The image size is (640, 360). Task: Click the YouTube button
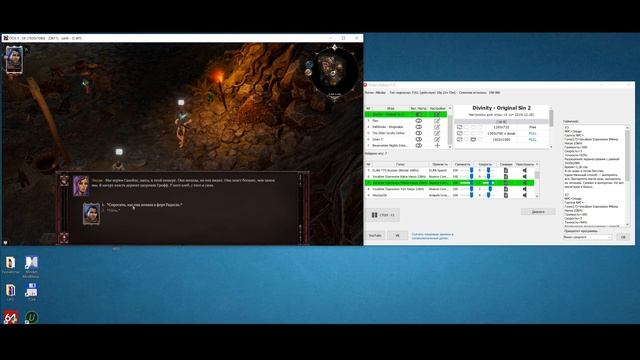pyautogui.click(x=375, y=236)
